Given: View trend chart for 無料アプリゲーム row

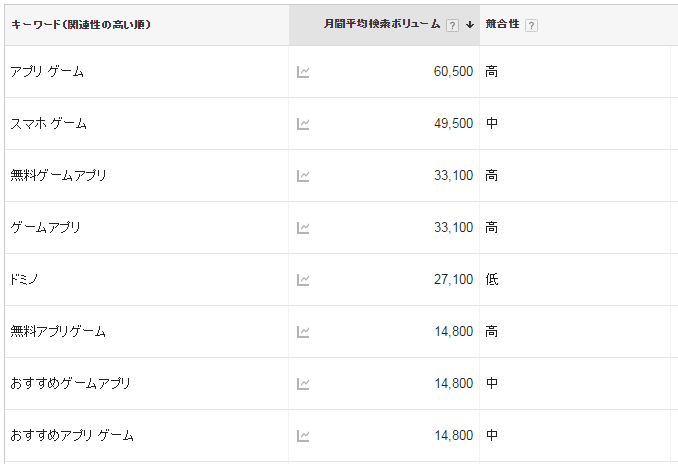Looking at the screenshot, I should 303,332.
